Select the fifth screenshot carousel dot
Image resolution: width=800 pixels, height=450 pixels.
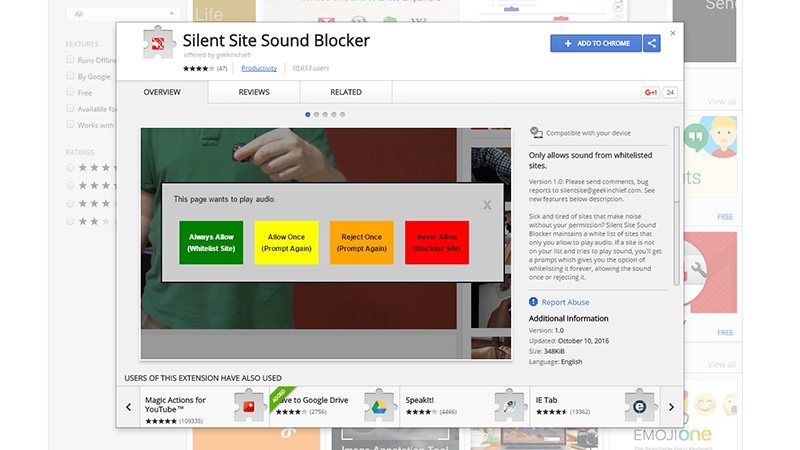click(x=342, y=115)
